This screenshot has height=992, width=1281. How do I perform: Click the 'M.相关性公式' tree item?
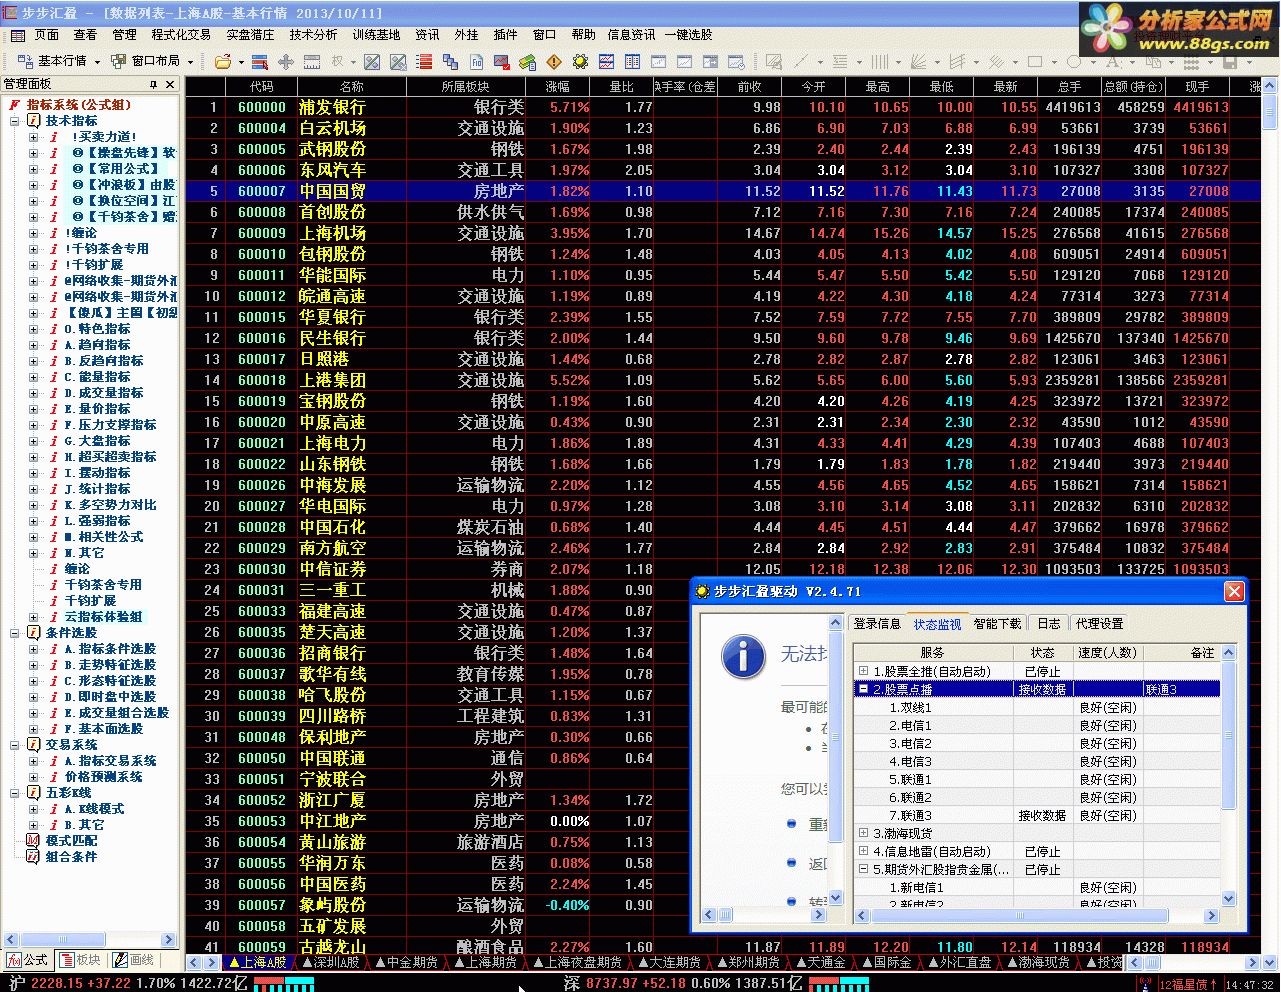(105, 537)
